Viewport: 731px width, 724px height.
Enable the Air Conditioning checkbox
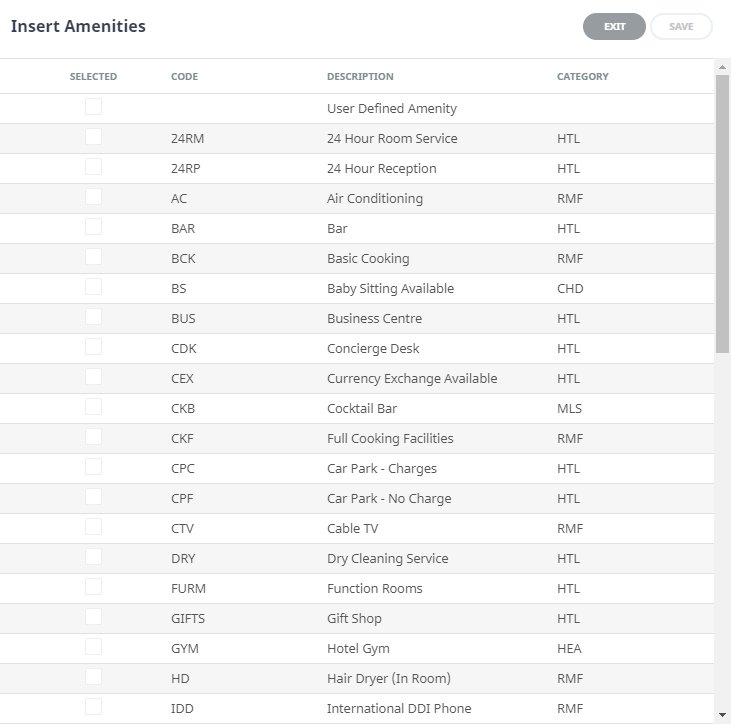click(93, 197)
